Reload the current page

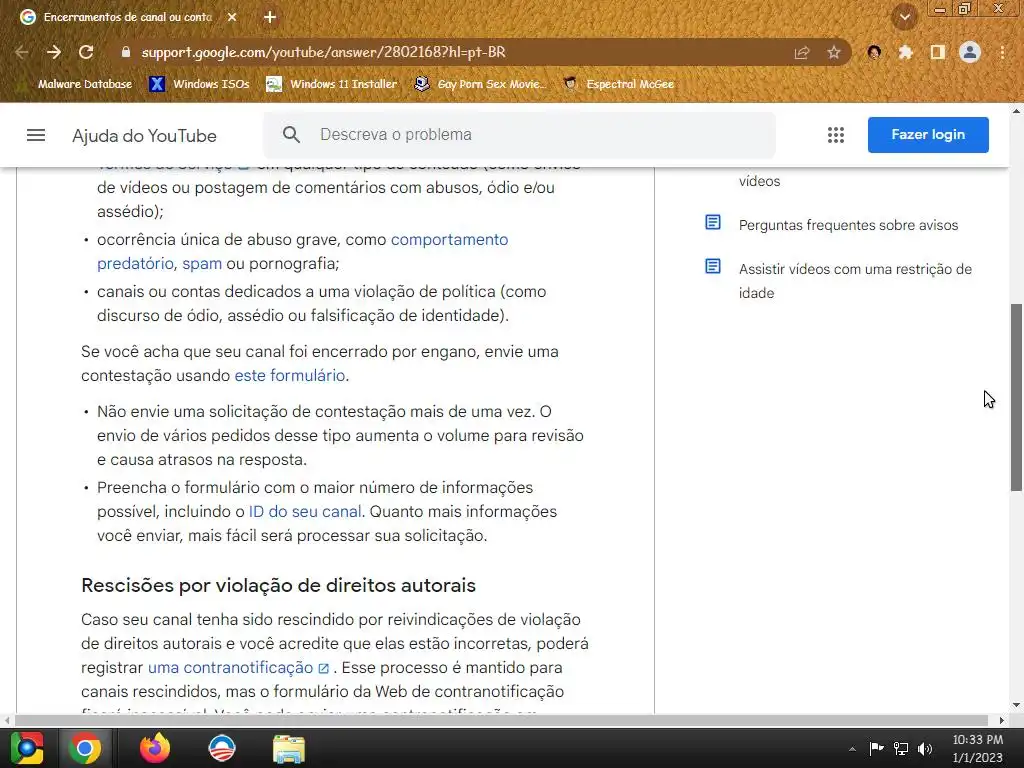point(86,52)
